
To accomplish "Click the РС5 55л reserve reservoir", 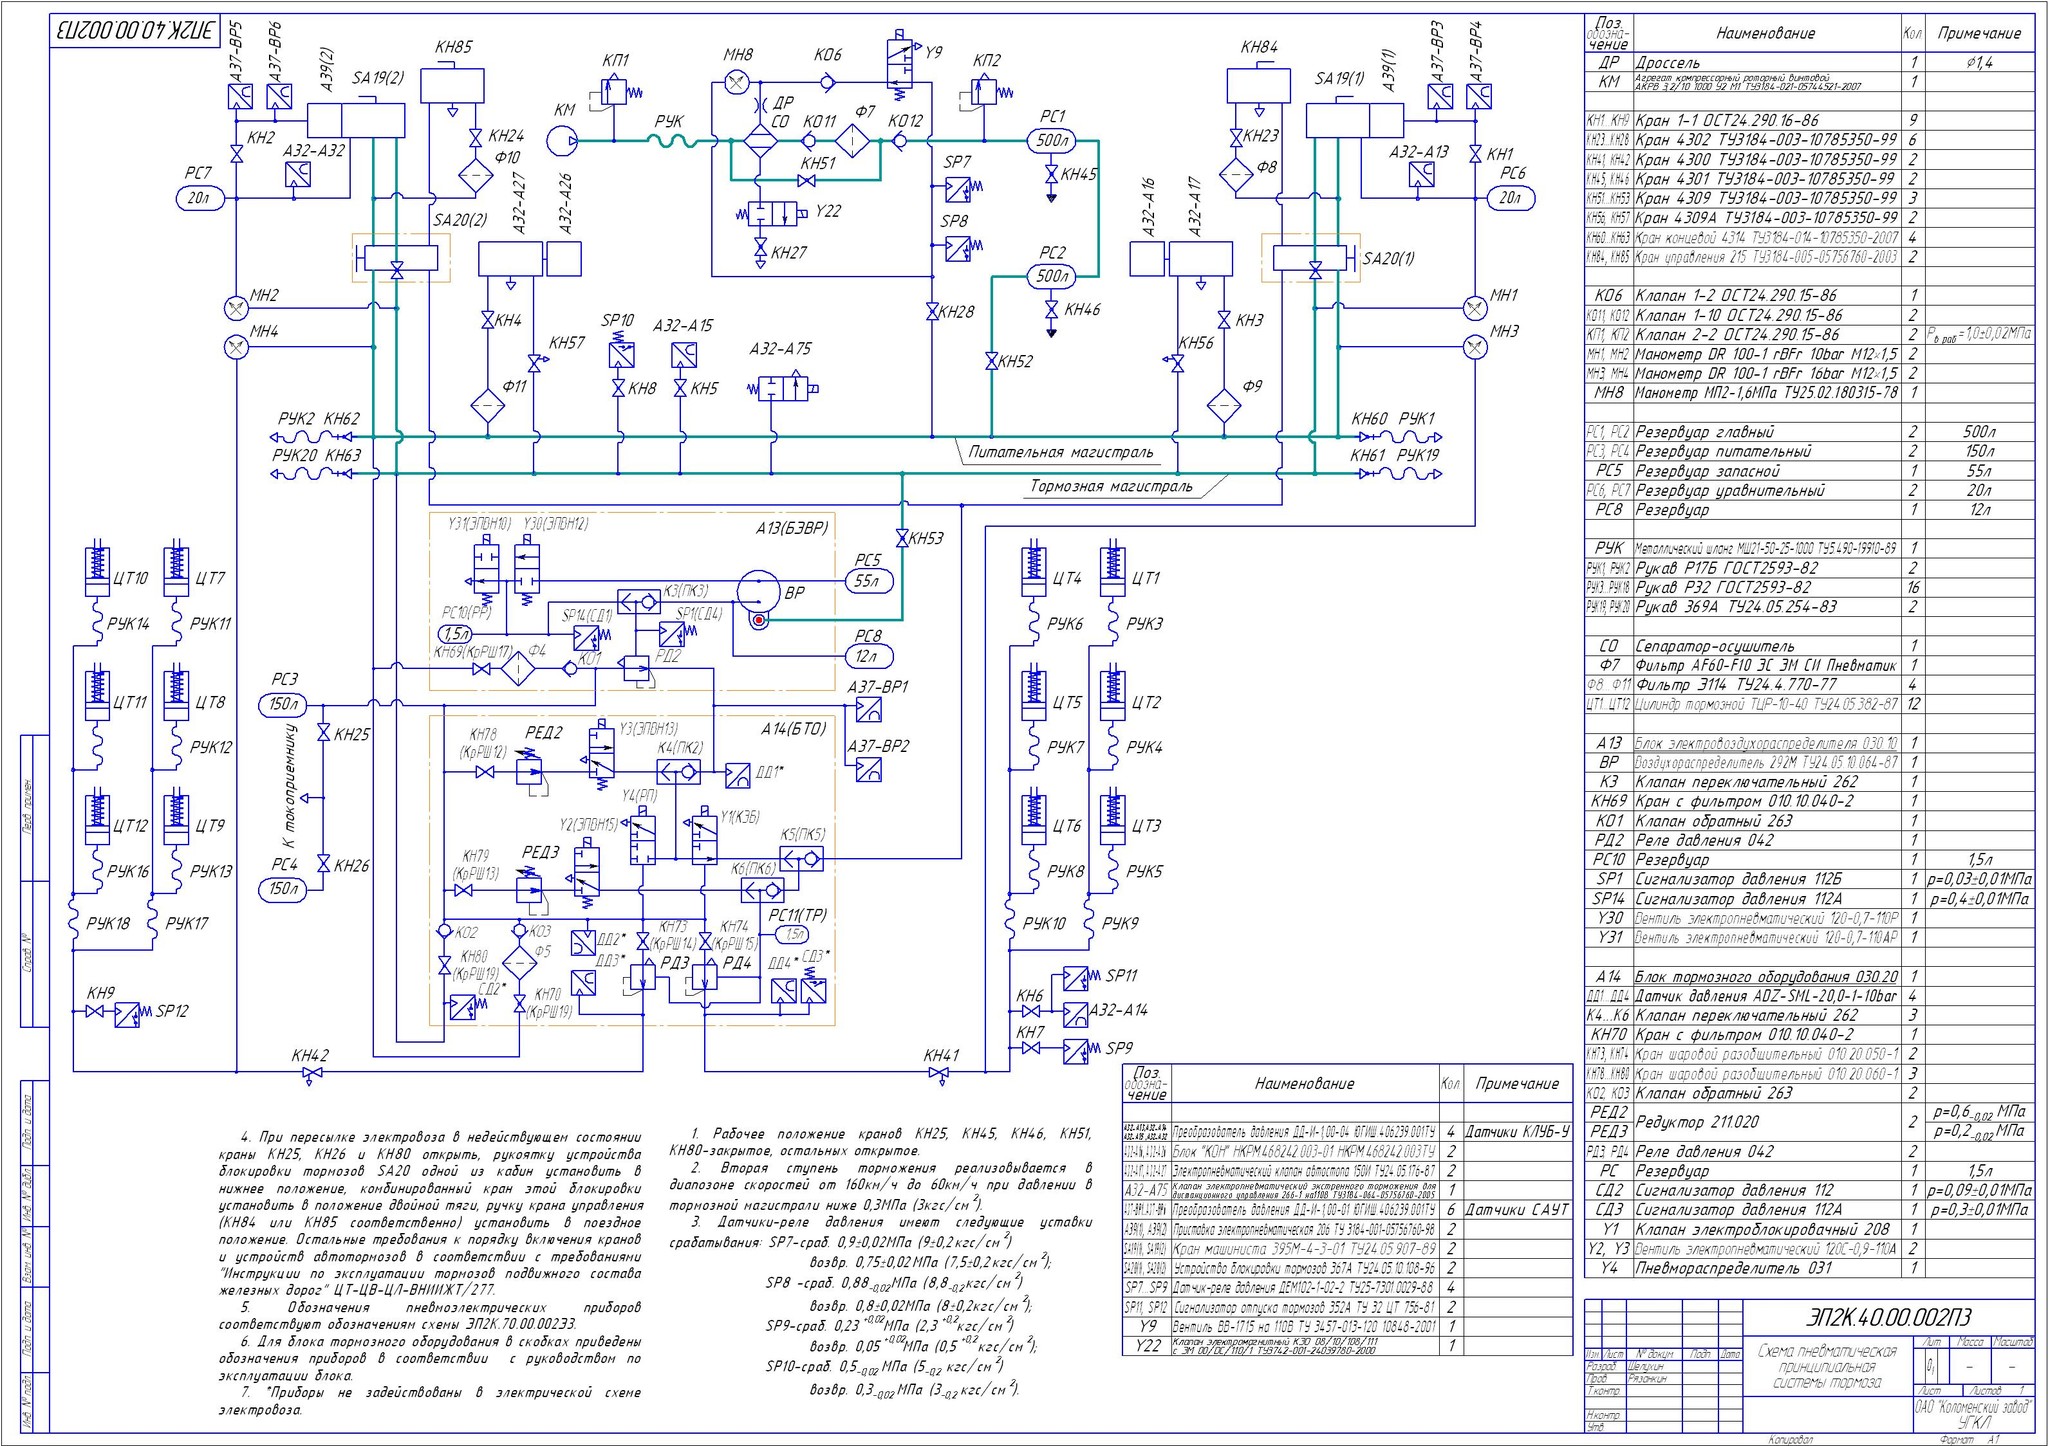I will (869, 580).
